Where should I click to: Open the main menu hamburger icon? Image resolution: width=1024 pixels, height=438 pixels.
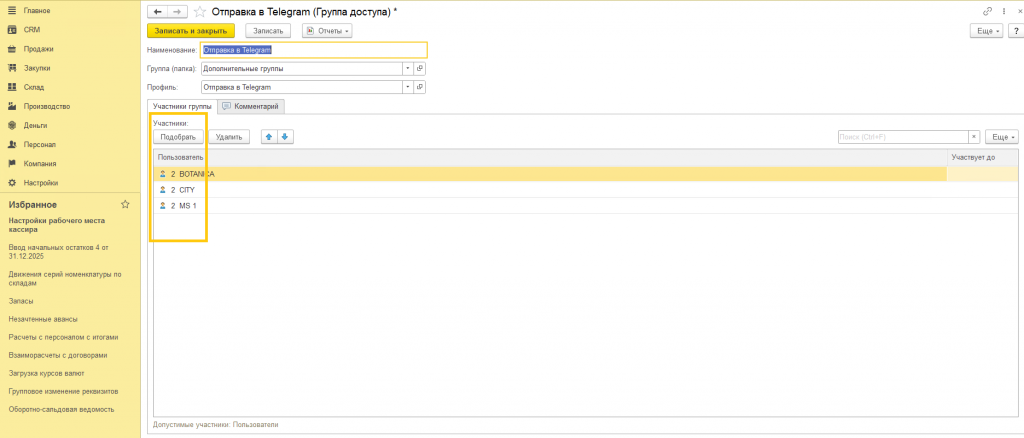12,10
